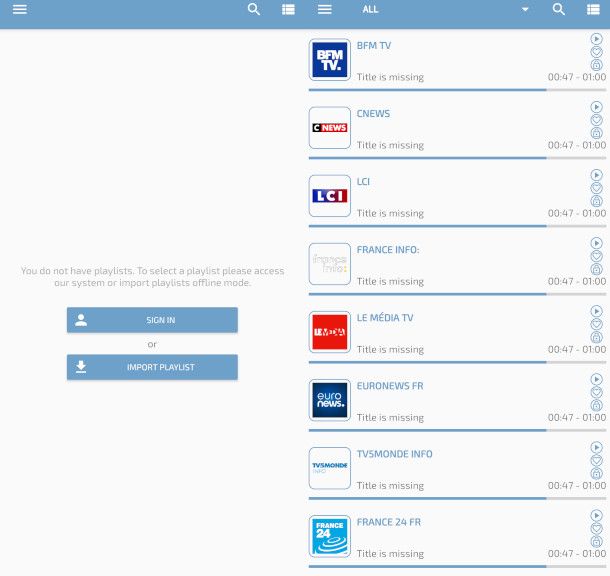Screen dimensions: 610x576
Task: Click the LCI program progress bar
Action: tap(457, 226)
